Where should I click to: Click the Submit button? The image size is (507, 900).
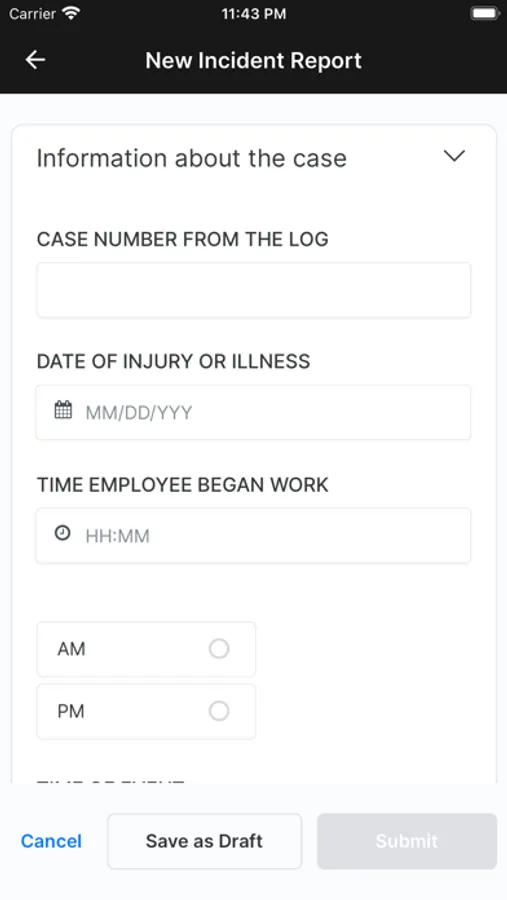407,841
